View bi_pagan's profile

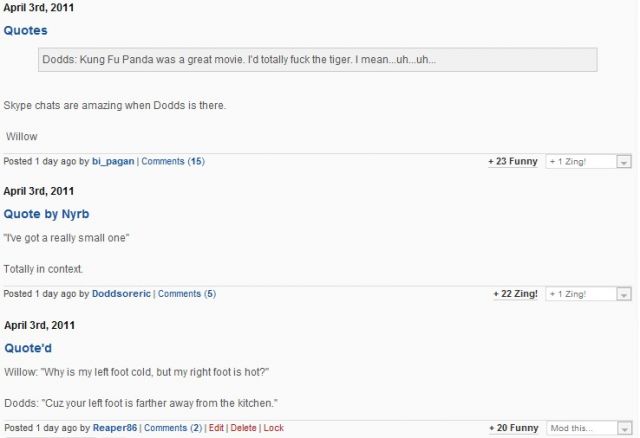(112, 161)
